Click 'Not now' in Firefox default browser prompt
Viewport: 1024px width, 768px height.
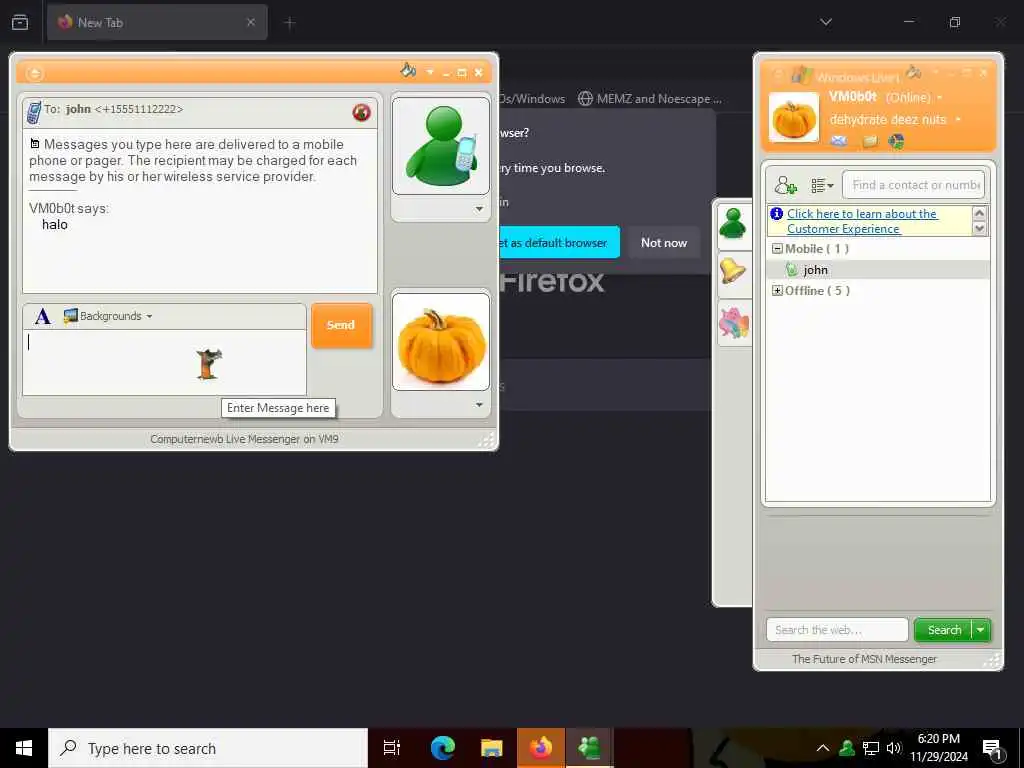click(x=664, y=243)
